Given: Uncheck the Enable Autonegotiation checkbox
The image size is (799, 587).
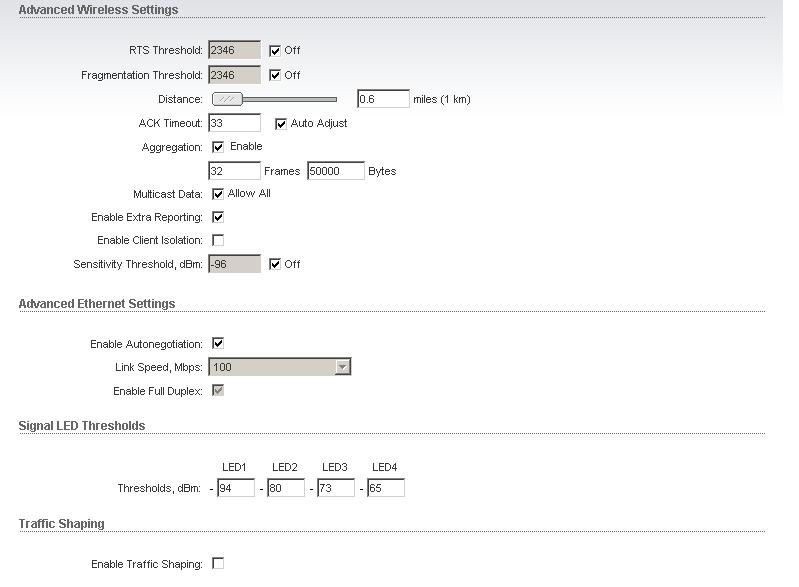Looking at the screenshot, I should (x=218, y=344).
